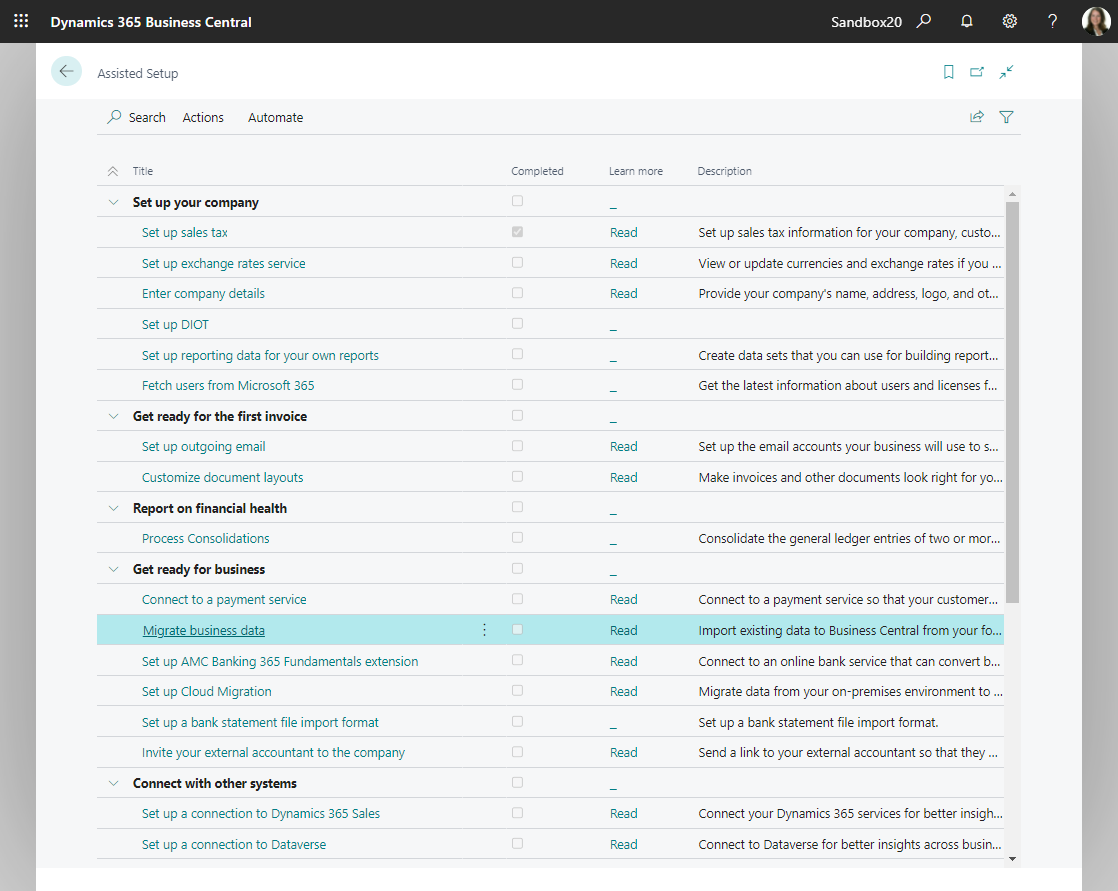Image resolution: width=1118 pixels, height=891 pixels.
Task: Open the Set up outgoing email link
Action: pyautogui.click(x=204, y=447)
